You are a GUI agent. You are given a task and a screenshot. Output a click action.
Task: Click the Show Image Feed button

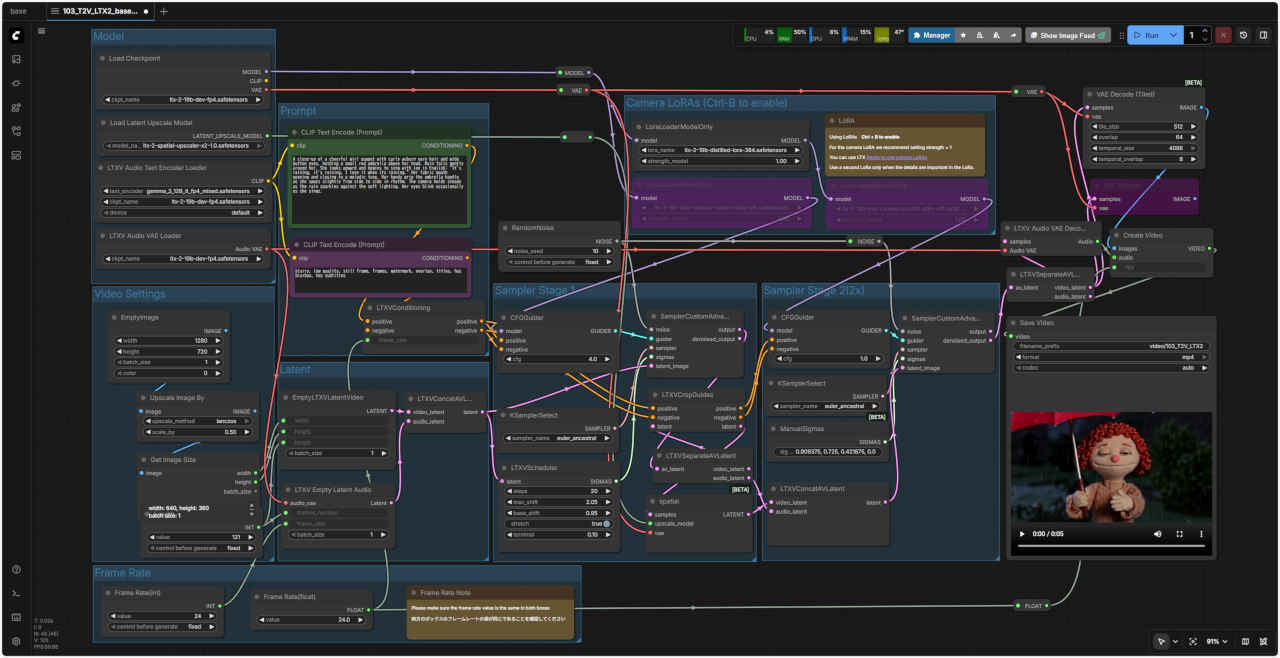(x=1068, y=35)
